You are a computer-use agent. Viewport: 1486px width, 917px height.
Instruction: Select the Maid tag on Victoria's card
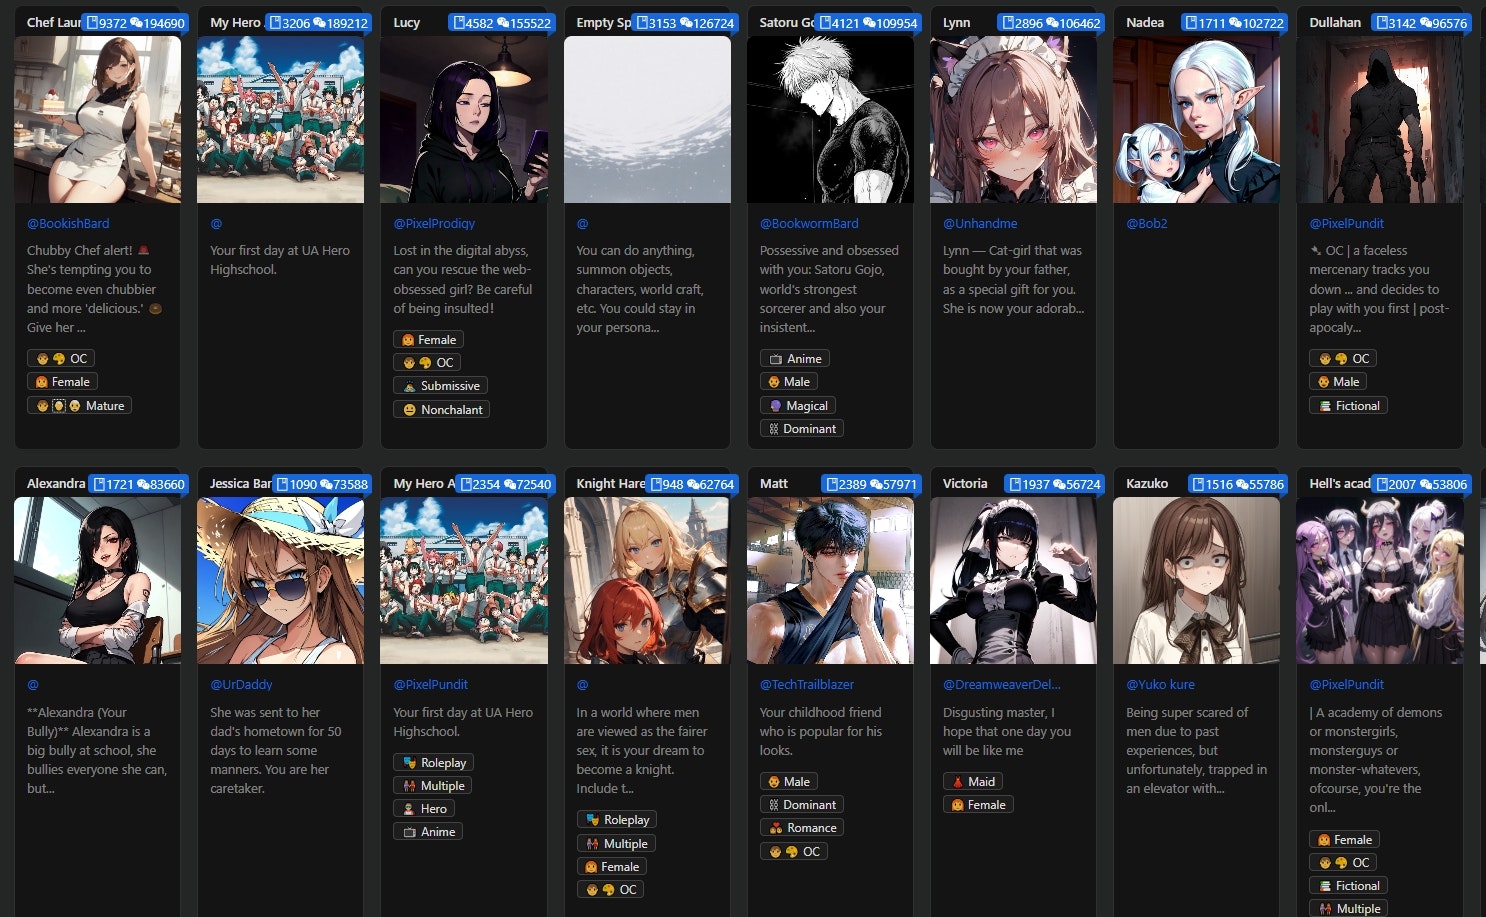[x=973, y=782]
